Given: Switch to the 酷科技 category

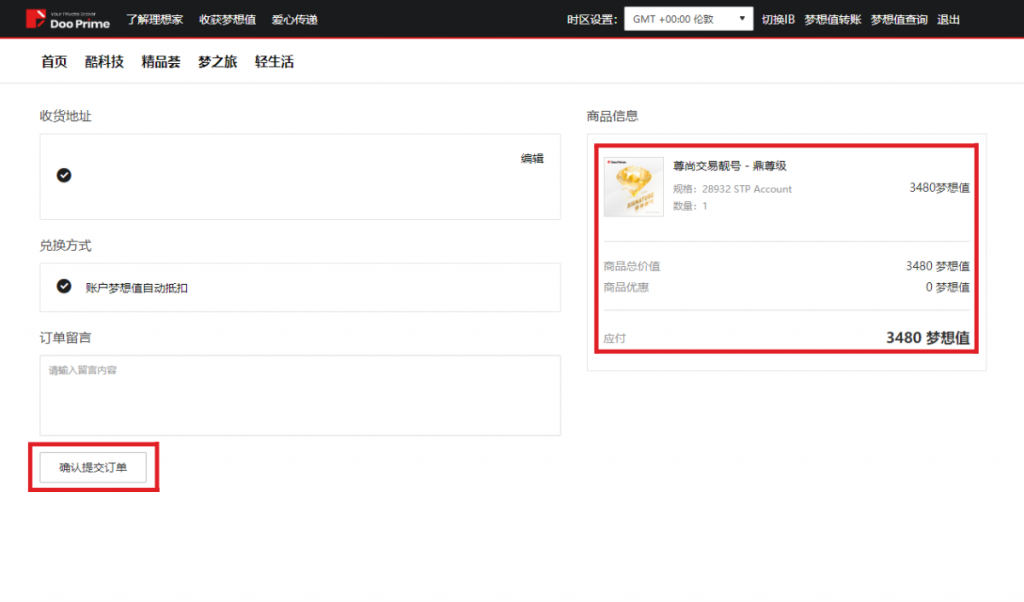Looking at the screenshot, I should click(x=104, y=62).
